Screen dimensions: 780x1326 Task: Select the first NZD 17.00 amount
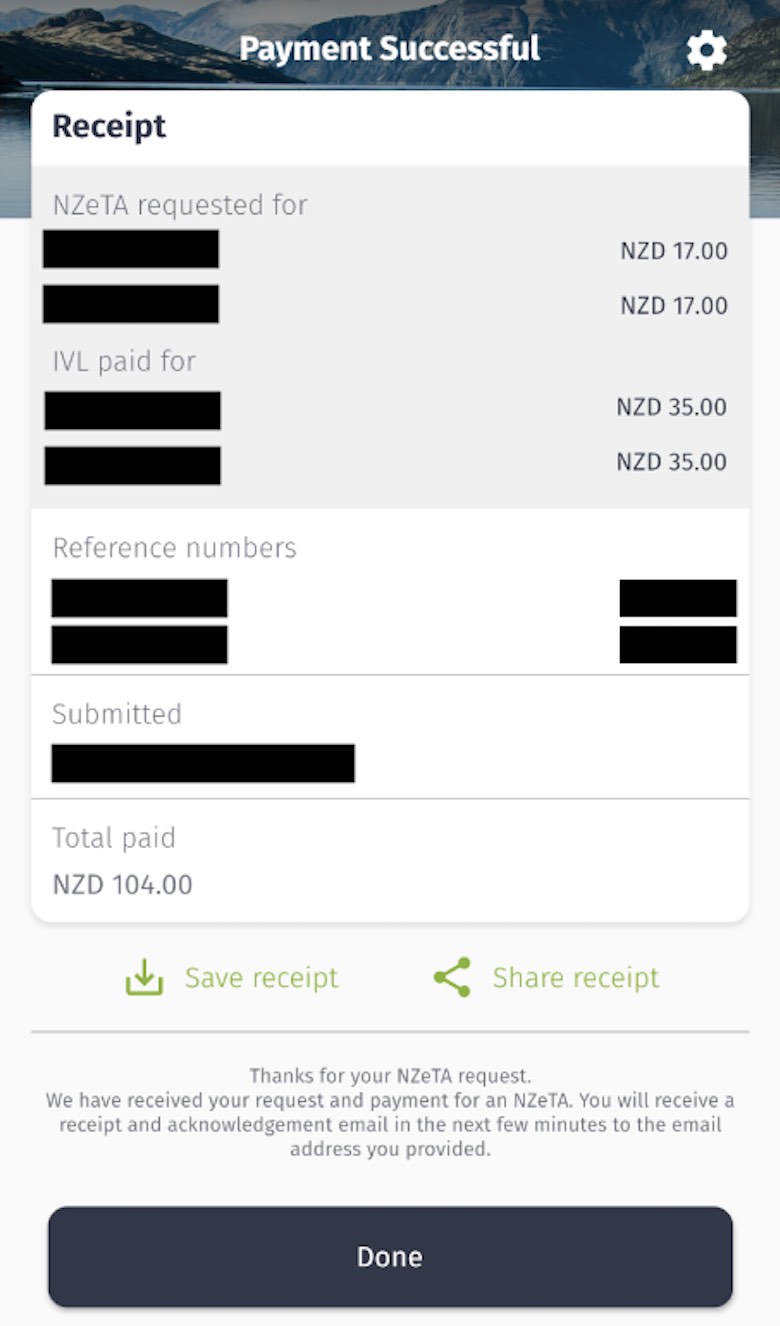(674, 251)
